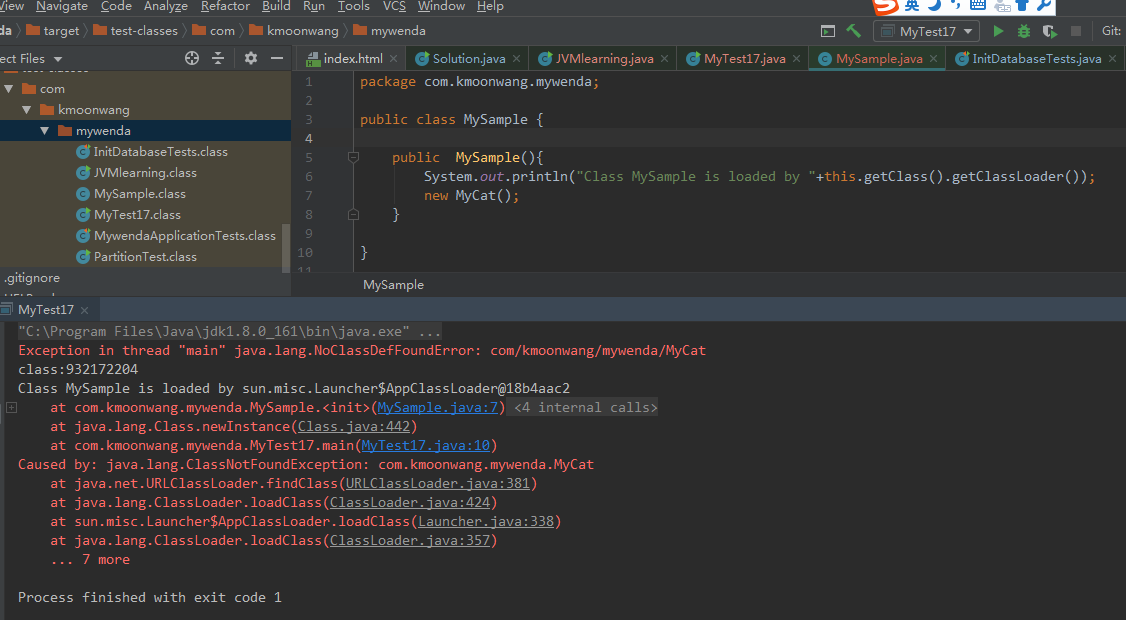Open the Code menu
Image resolution: width=1126 pixels, height=620 pixels.
116,6
